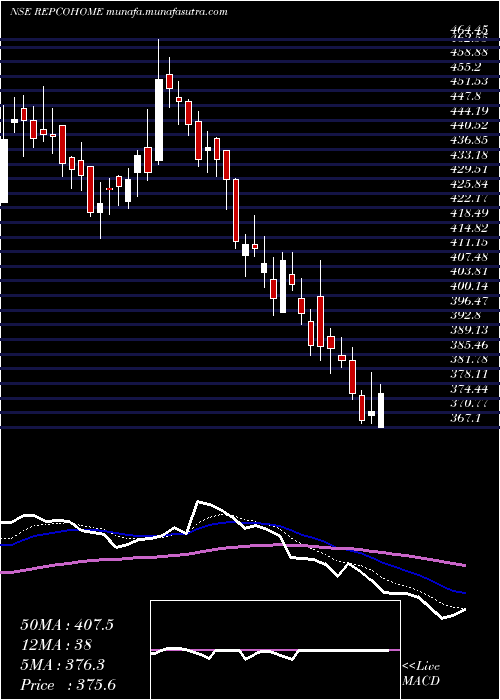The height and width of the screenshot is (700, 500).
Task: Select the 374.44 price level label
Action: click(469, 389)
